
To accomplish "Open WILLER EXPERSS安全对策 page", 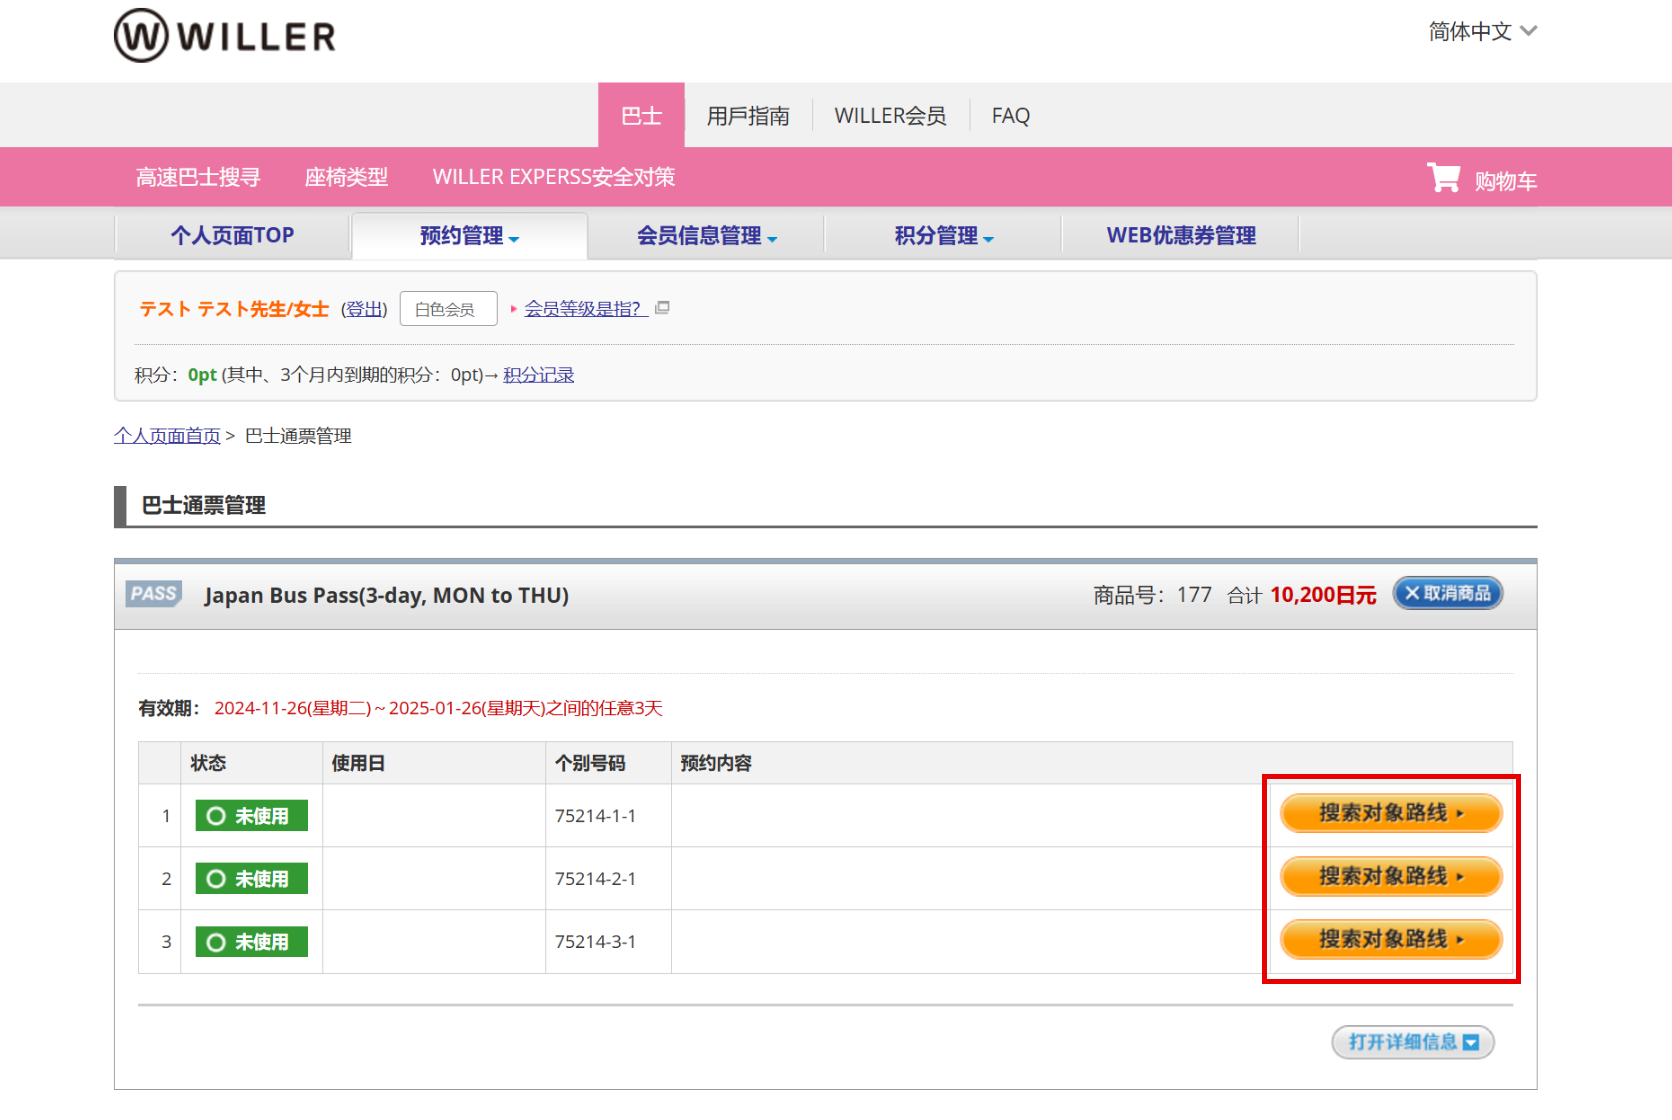I will pos(554,177).
